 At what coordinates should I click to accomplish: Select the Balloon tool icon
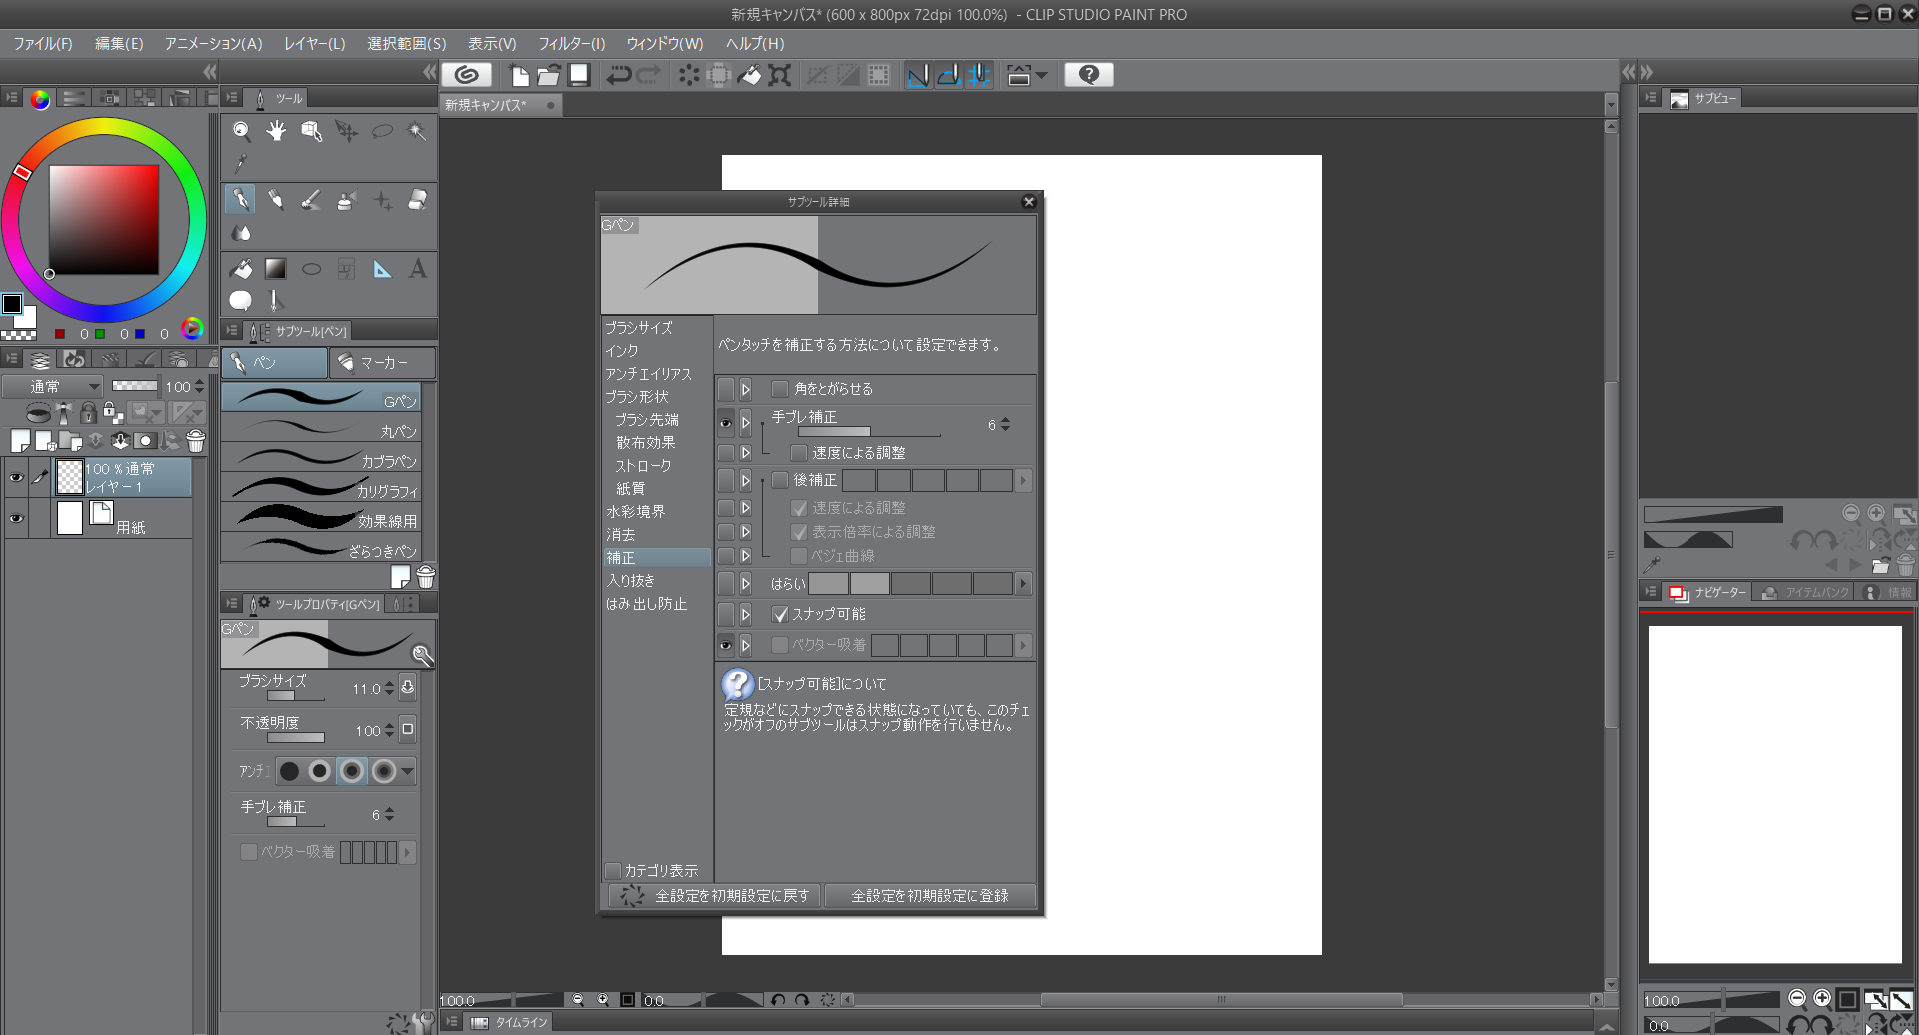click(241, 300)
